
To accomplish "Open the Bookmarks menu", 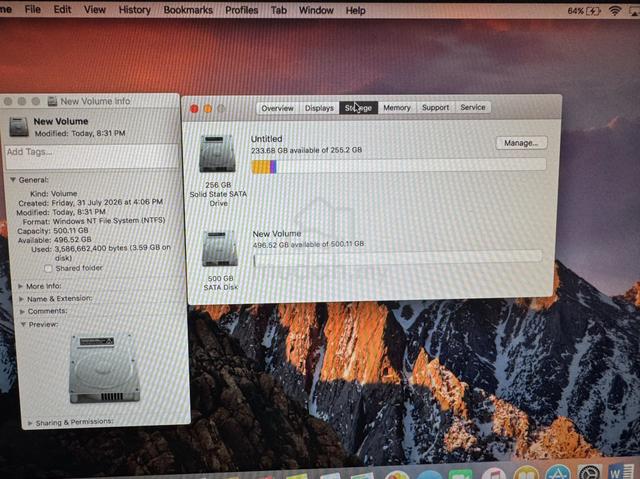I will tap(188, 10).
